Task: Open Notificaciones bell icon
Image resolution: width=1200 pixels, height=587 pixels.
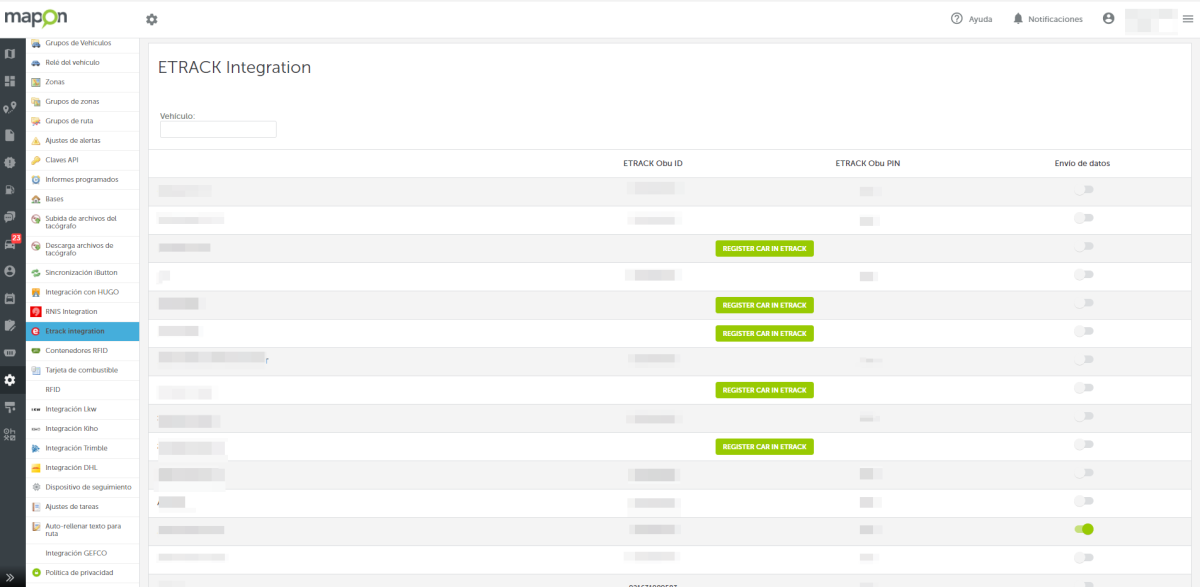Action: pyautogui.click(x=1018, y=19)
